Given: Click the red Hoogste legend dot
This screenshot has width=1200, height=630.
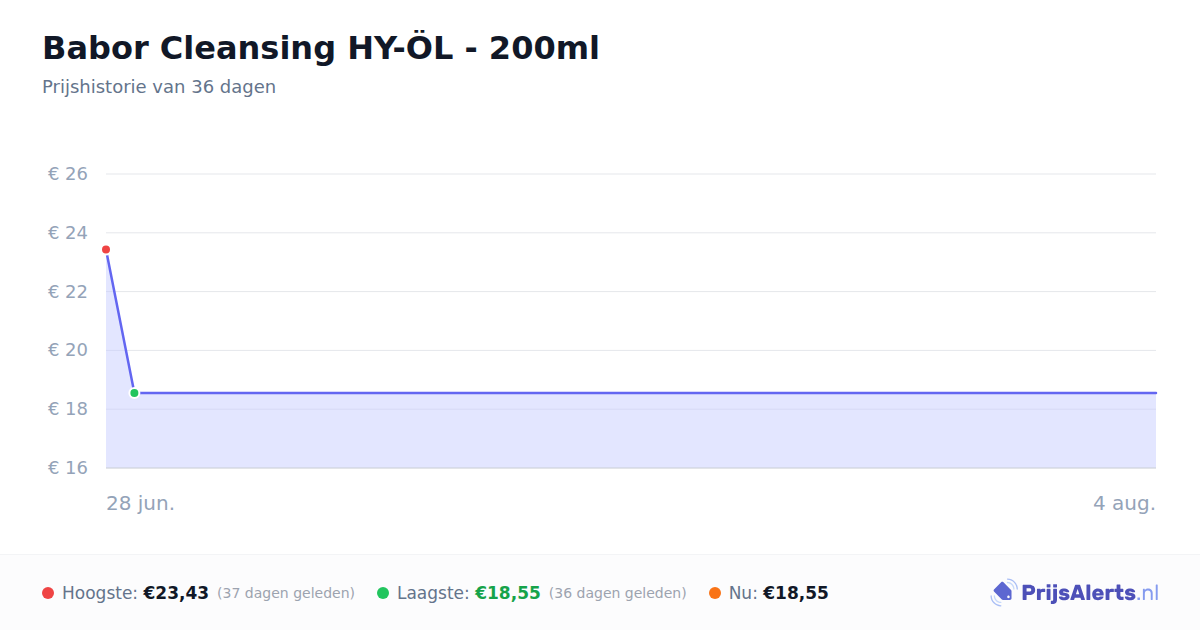Looking at the screenshot, I should point(48,593).
